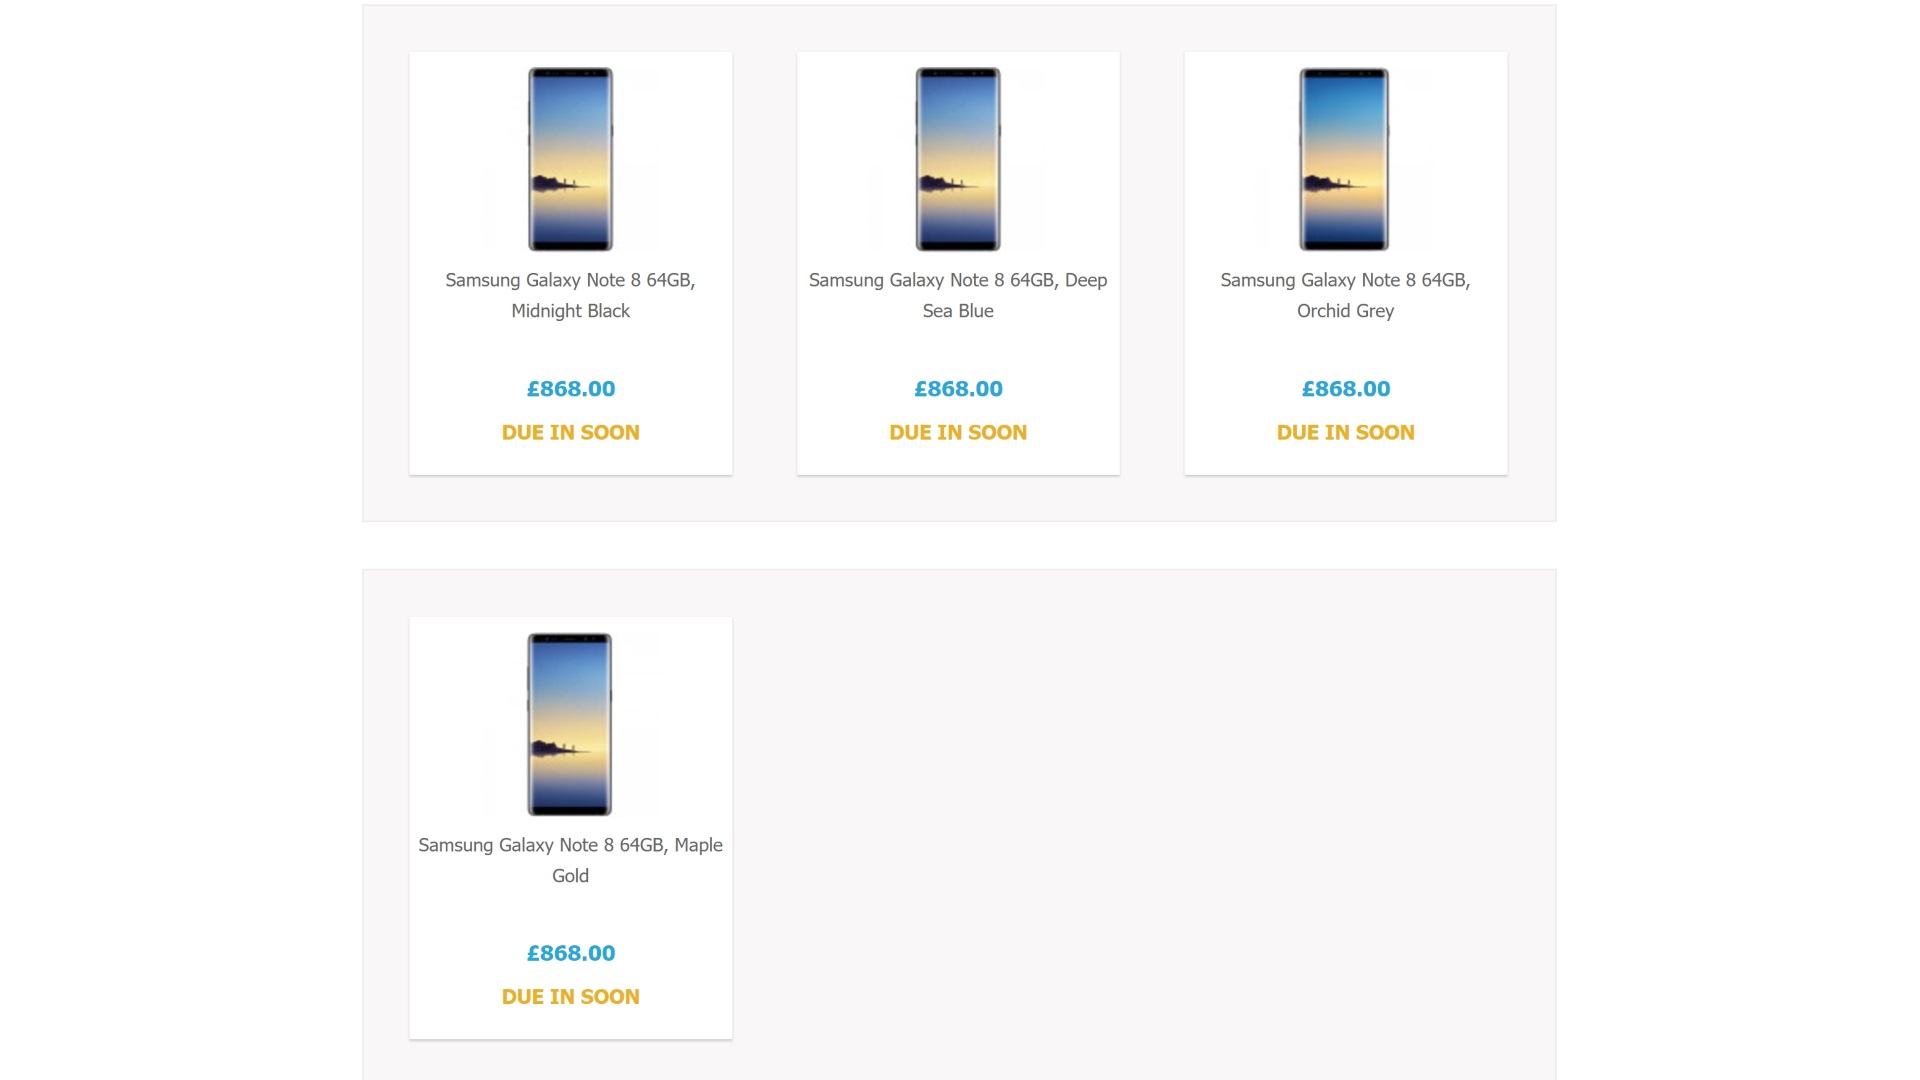Click DUE IN SOON on the Deep Sea Blue card
1920x1080 pixels.
click(958, 433)
